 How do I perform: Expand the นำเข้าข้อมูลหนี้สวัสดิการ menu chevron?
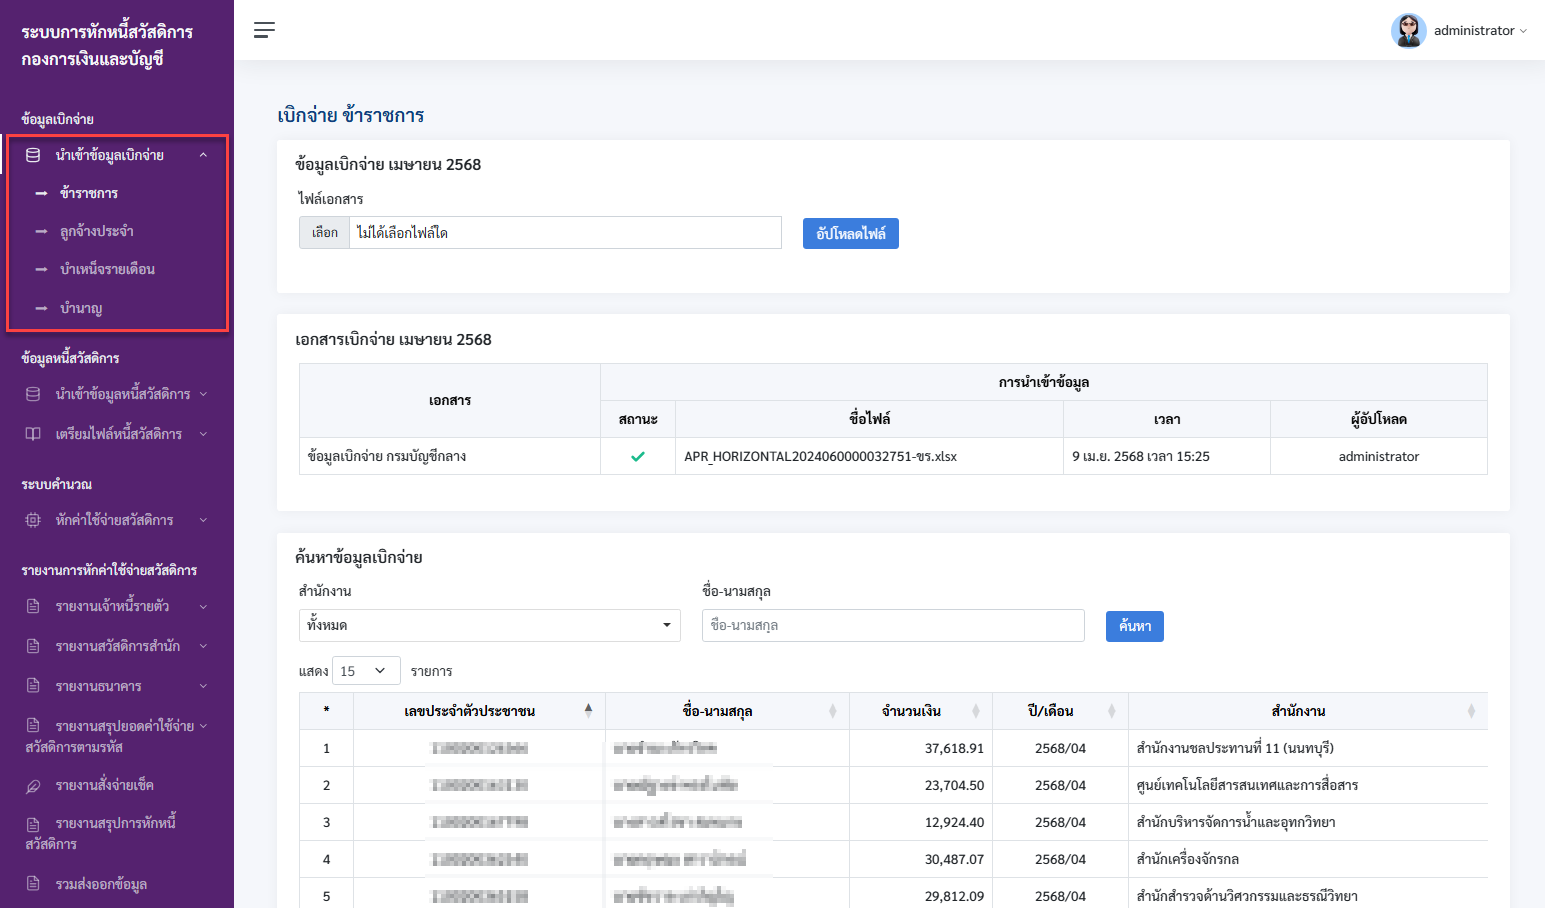coord(203,394)
